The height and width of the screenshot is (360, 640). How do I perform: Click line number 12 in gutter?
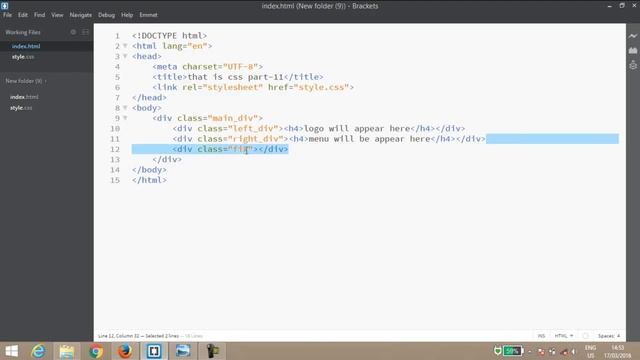click(115, 149)
